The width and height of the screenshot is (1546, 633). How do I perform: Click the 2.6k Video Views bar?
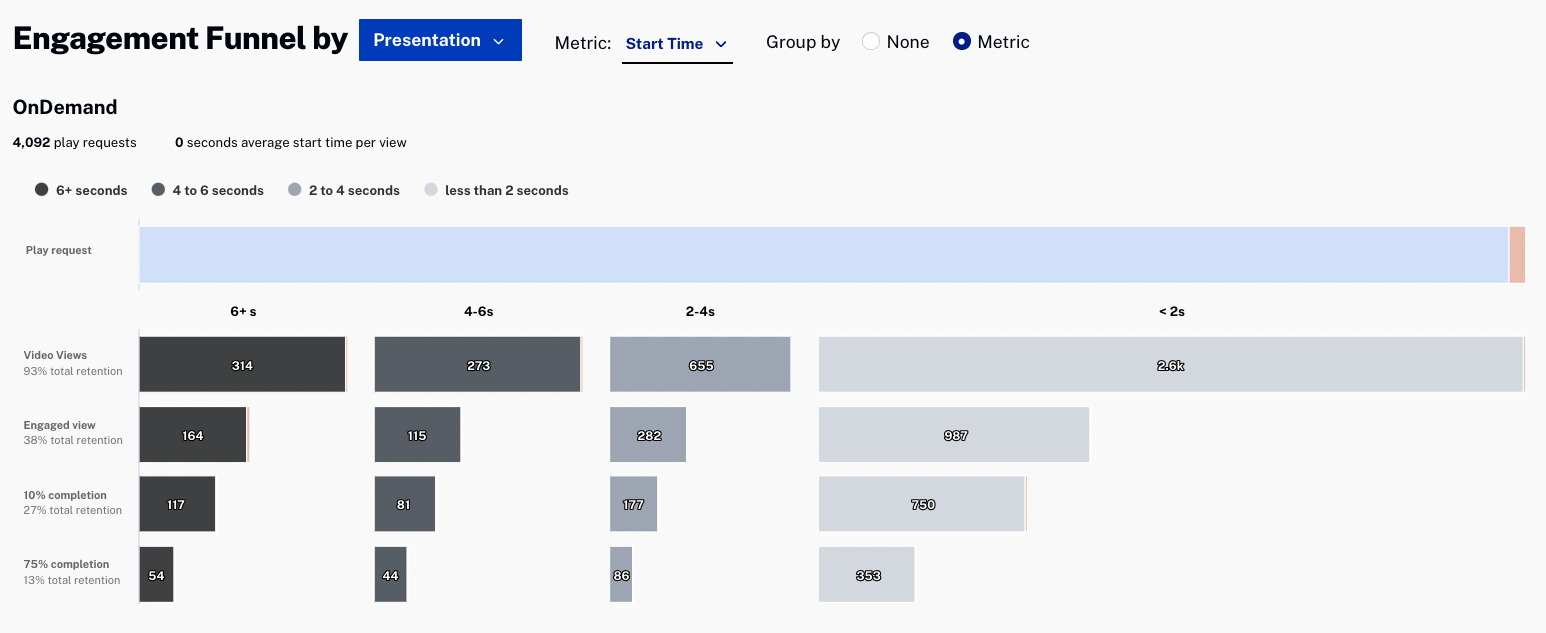[1171, 364]
